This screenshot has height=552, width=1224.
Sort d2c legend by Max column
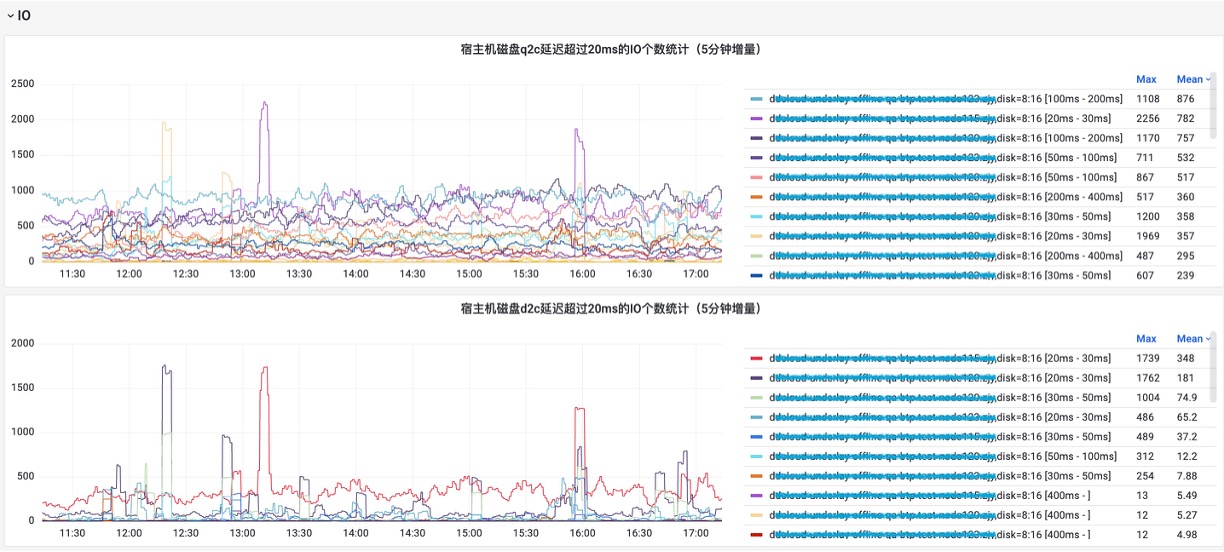pos(1146,339)
